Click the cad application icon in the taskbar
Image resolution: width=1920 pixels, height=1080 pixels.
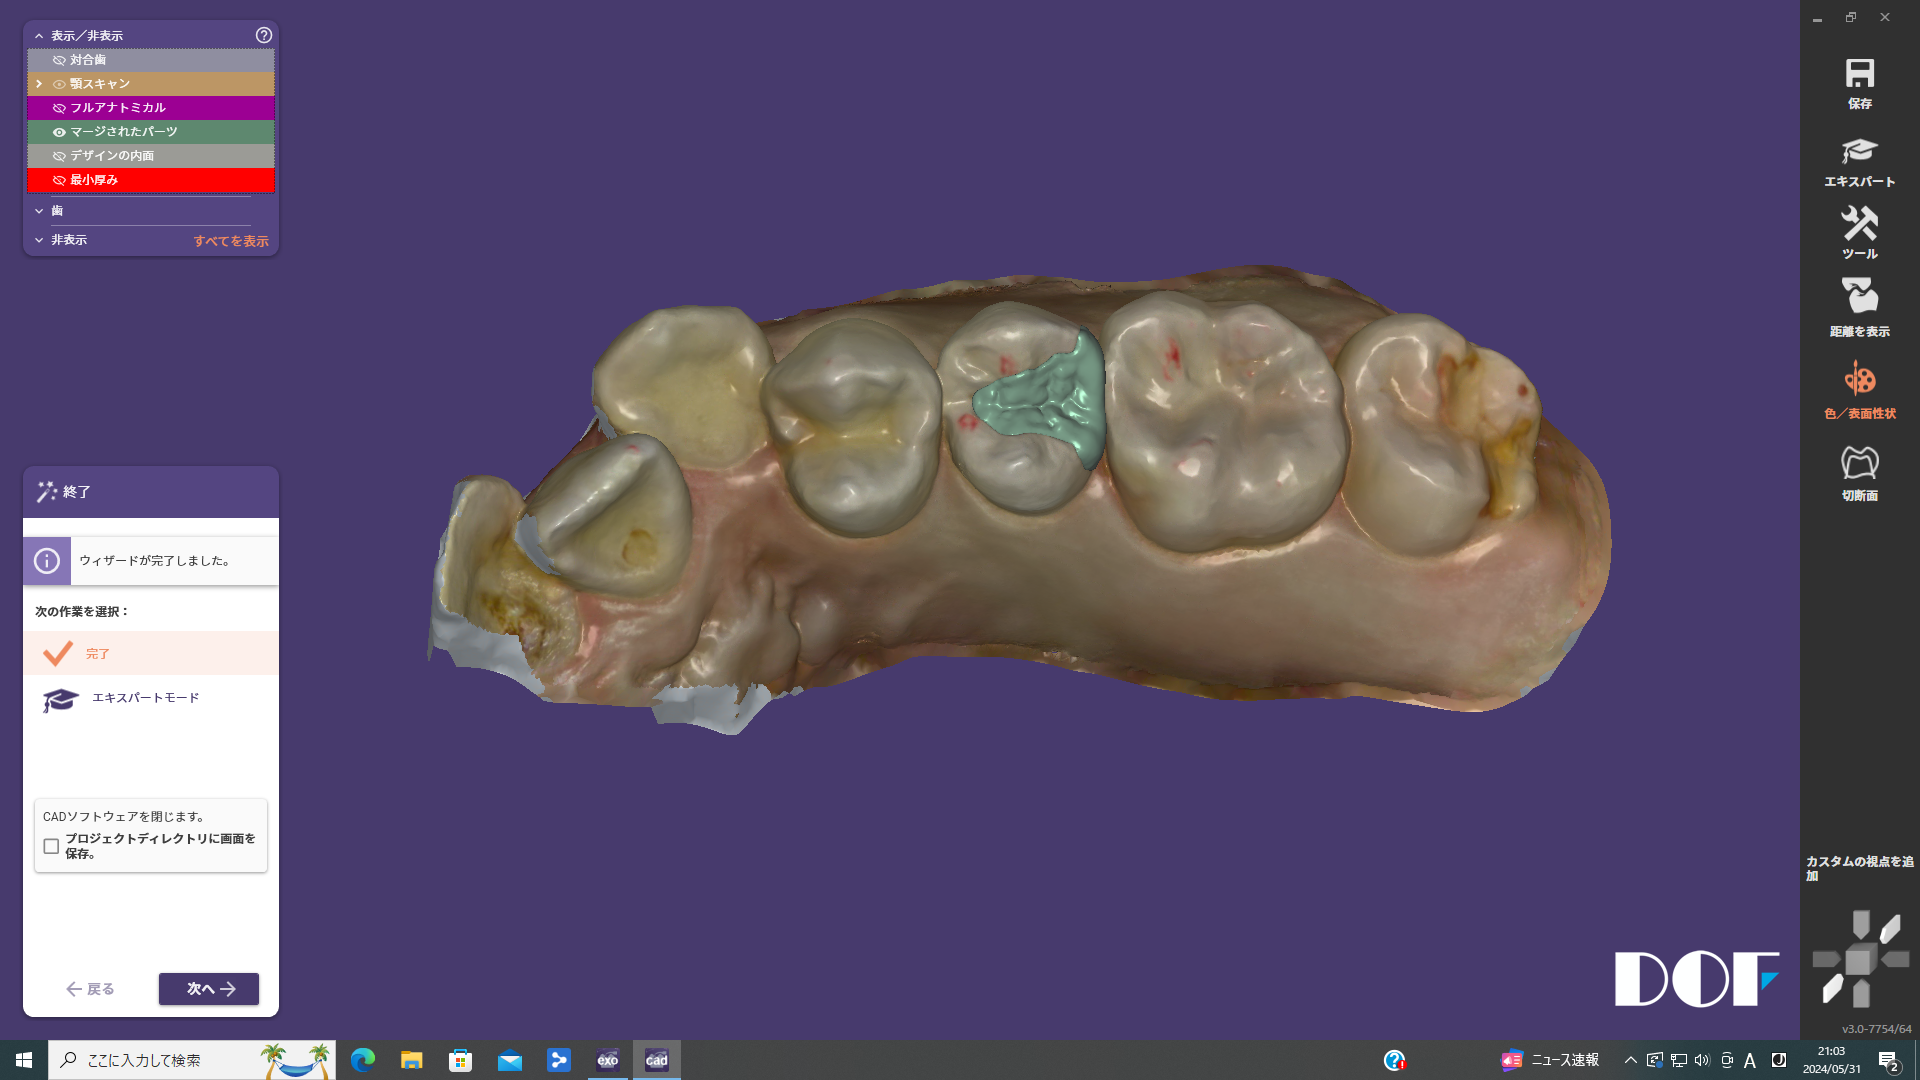point(656,1060)
